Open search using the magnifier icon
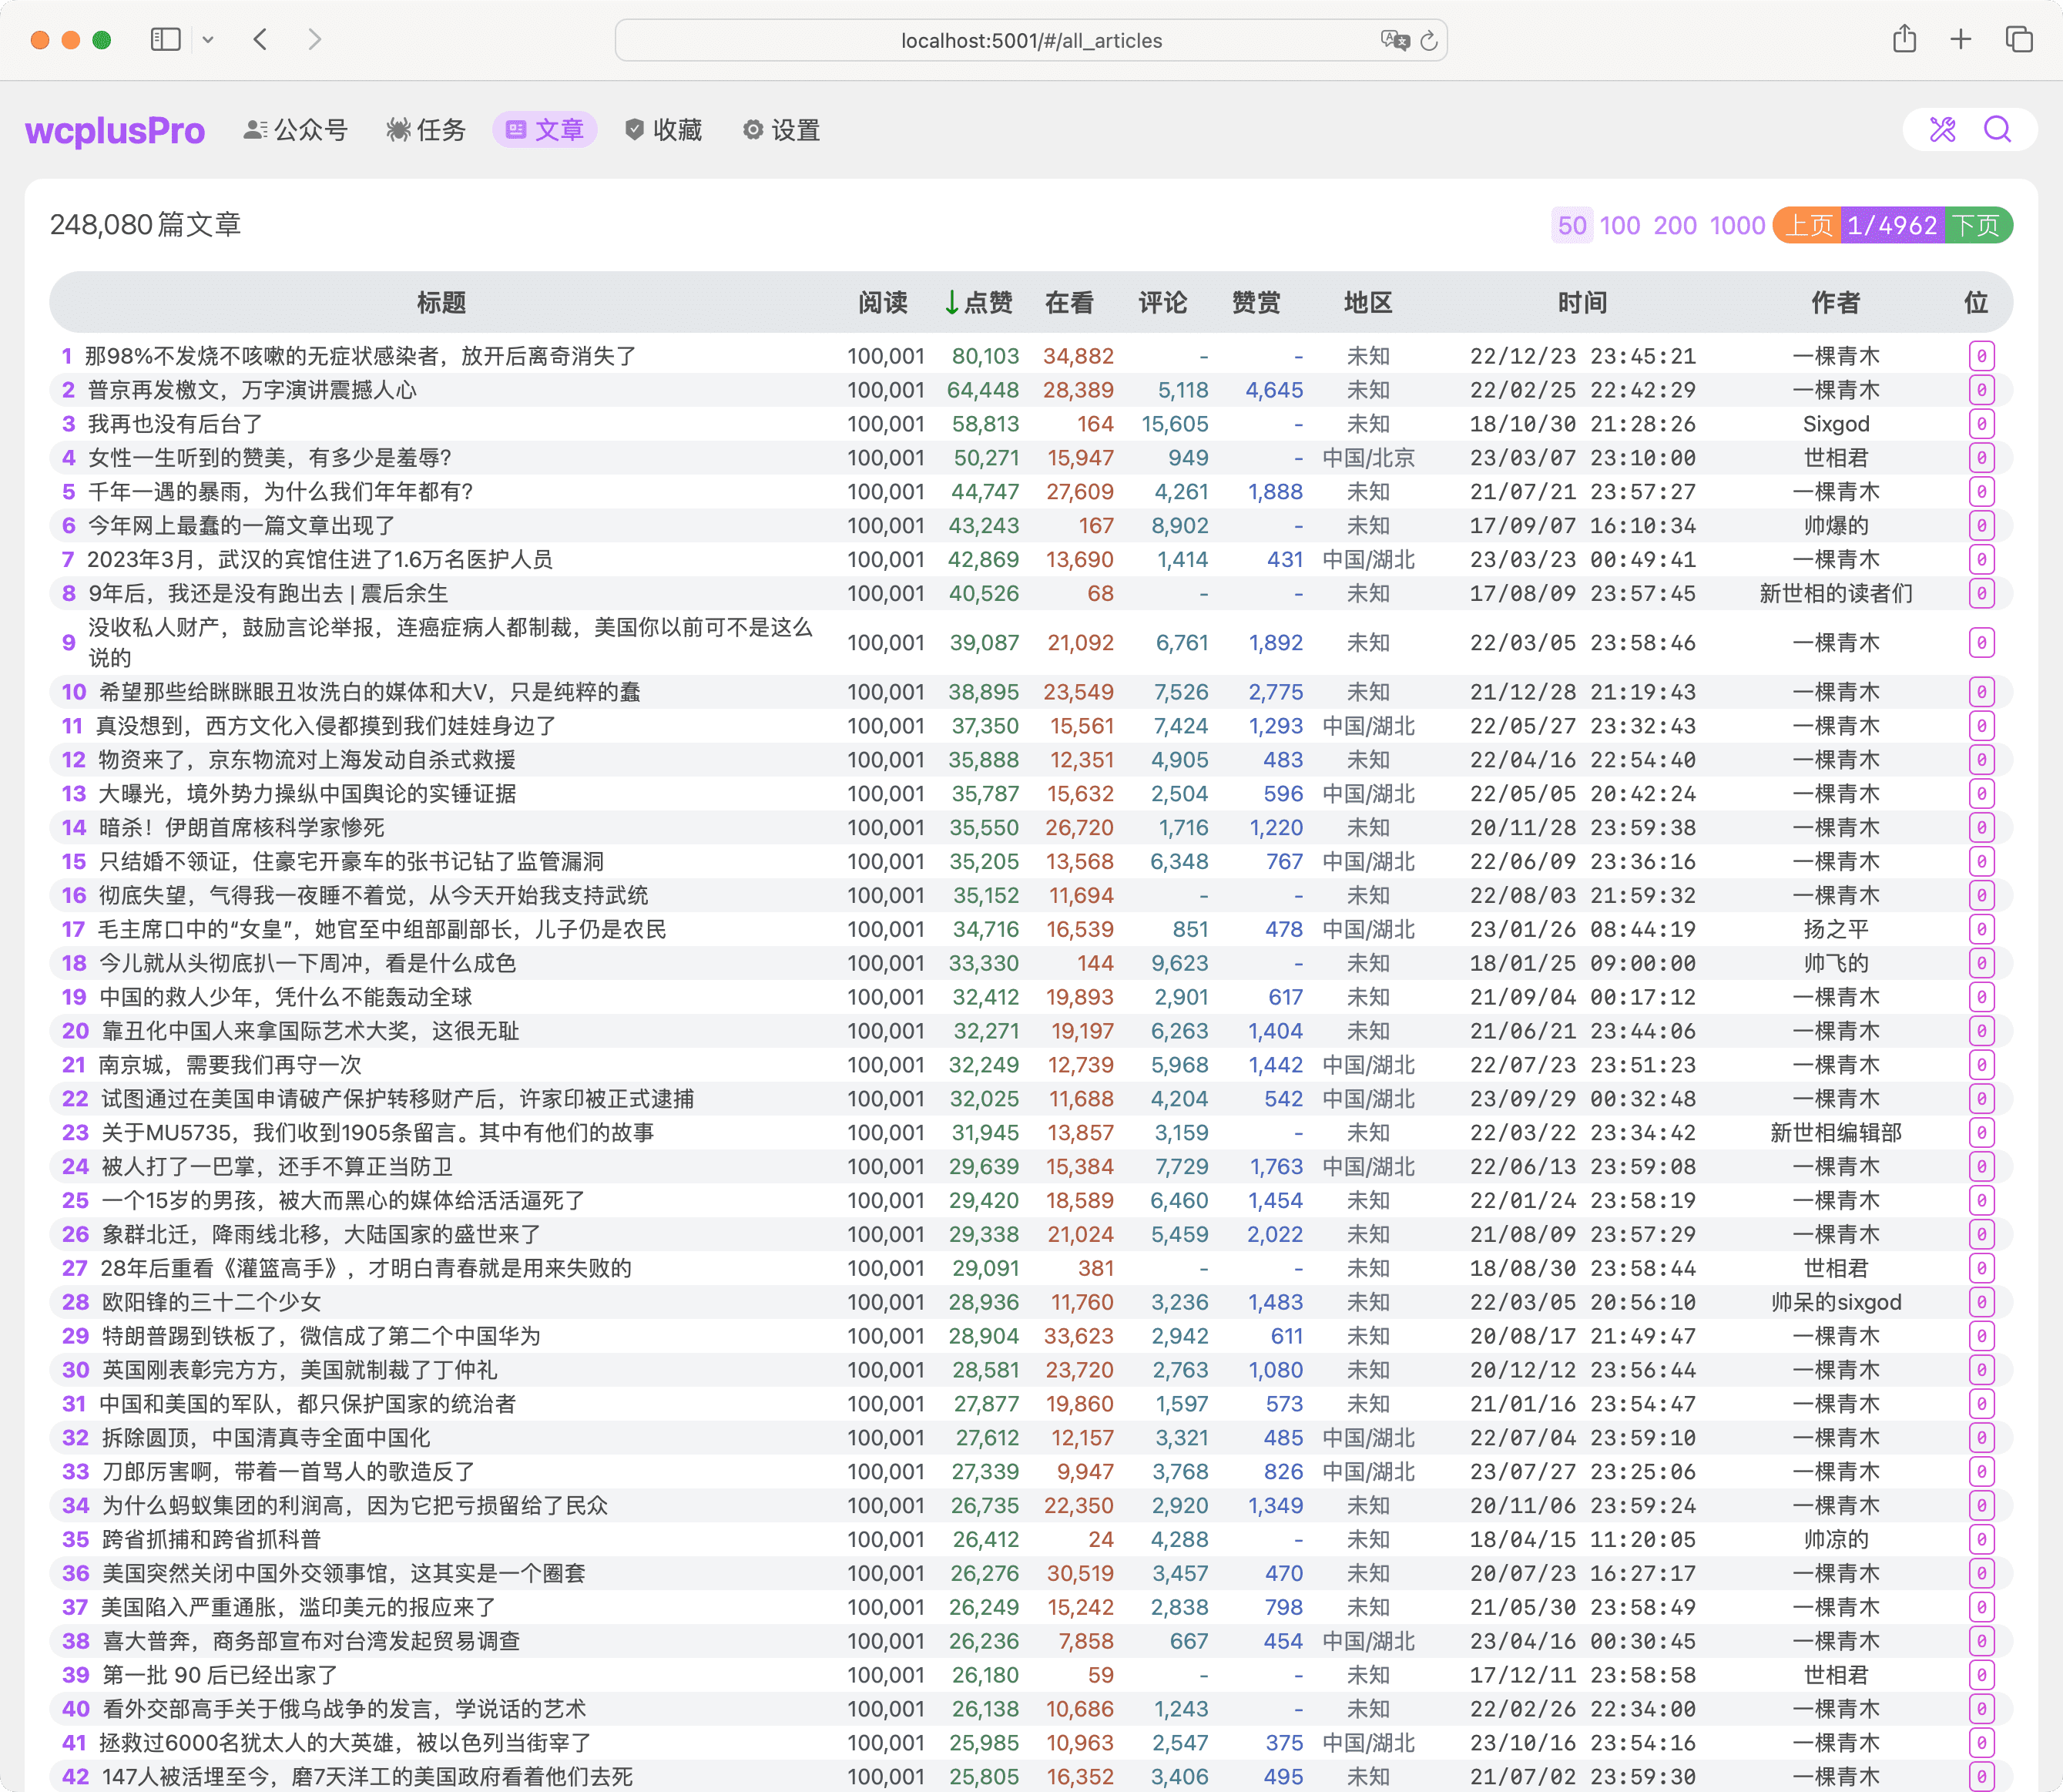The width and height of the screenshot is (2063, 1792). click(x=1997, y=129)
